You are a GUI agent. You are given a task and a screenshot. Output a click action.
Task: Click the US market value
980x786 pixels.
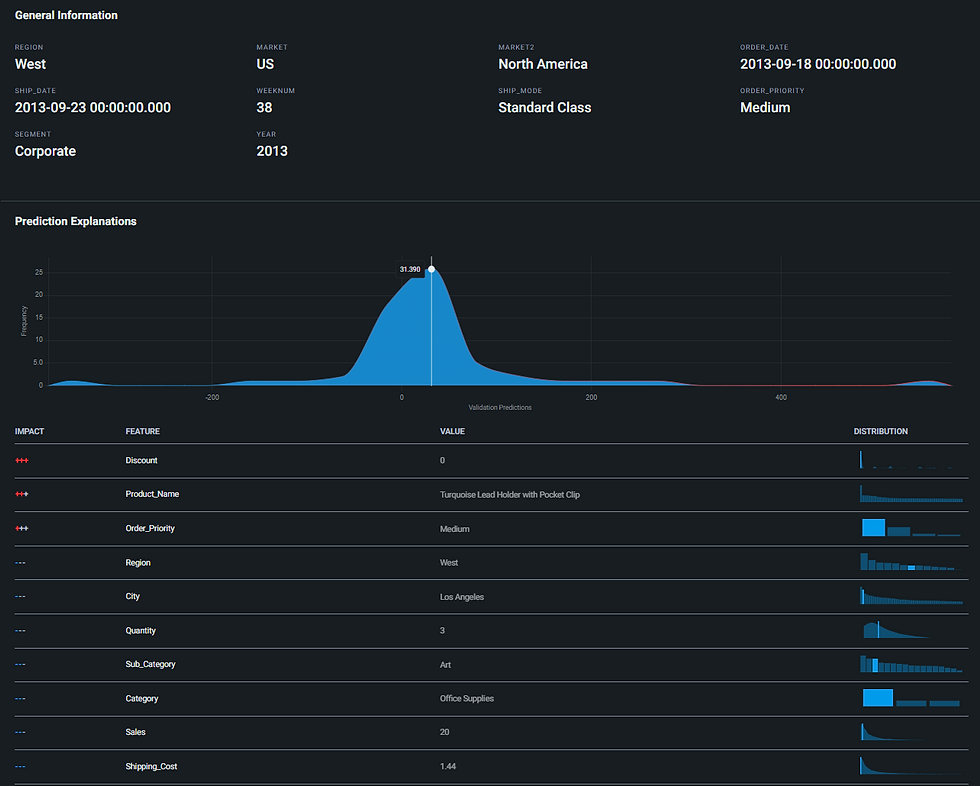point(265,64)
